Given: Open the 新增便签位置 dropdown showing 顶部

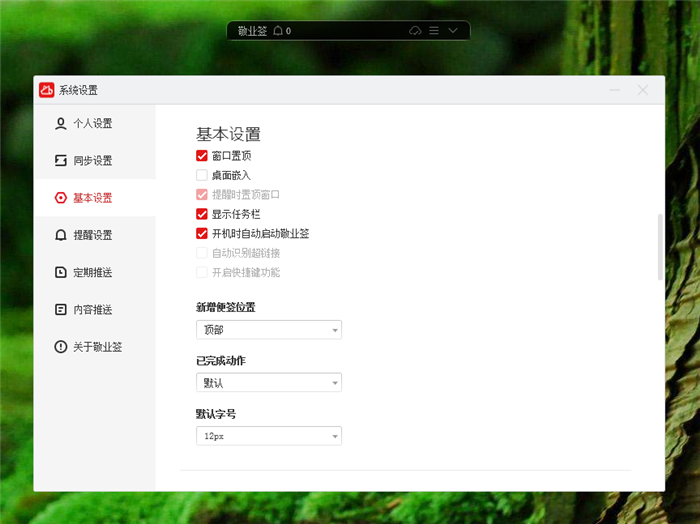Looking at the screenshot, I should pyautogui.click(x=269, y=330).
